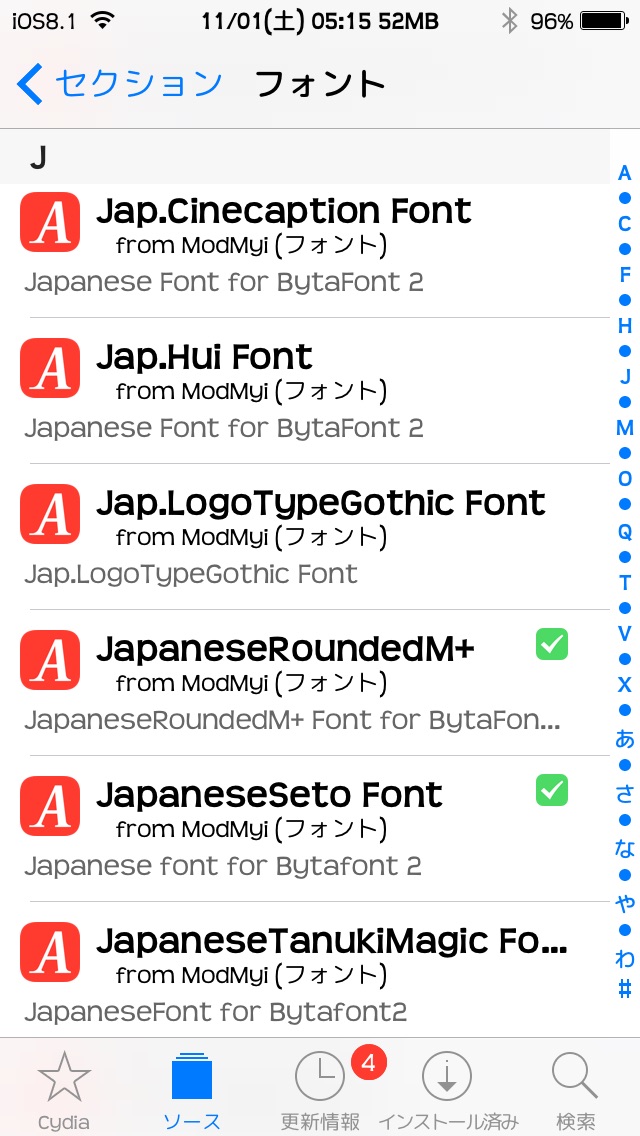
Task: Tap the JapaneseRoundedM+ package icon
Action: (x=50, y=660)
